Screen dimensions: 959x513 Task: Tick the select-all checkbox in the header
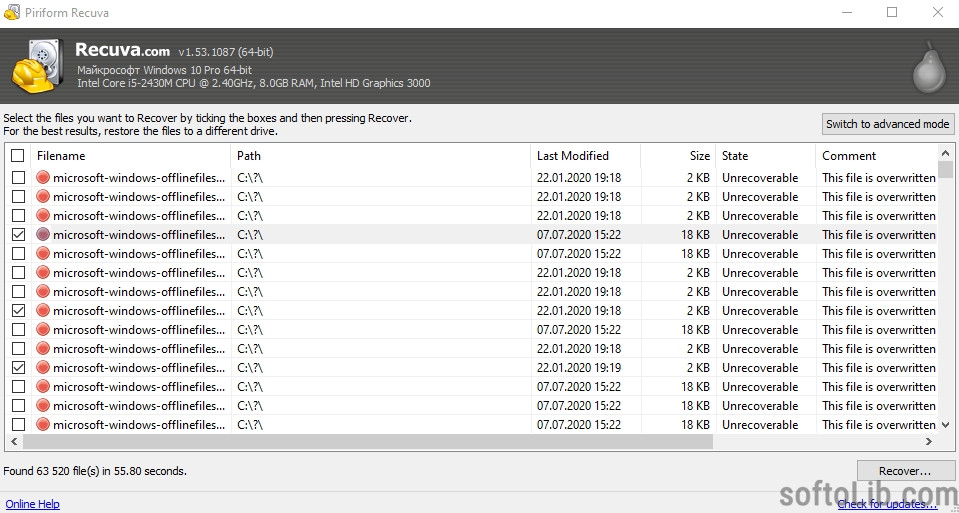point(18,156)
